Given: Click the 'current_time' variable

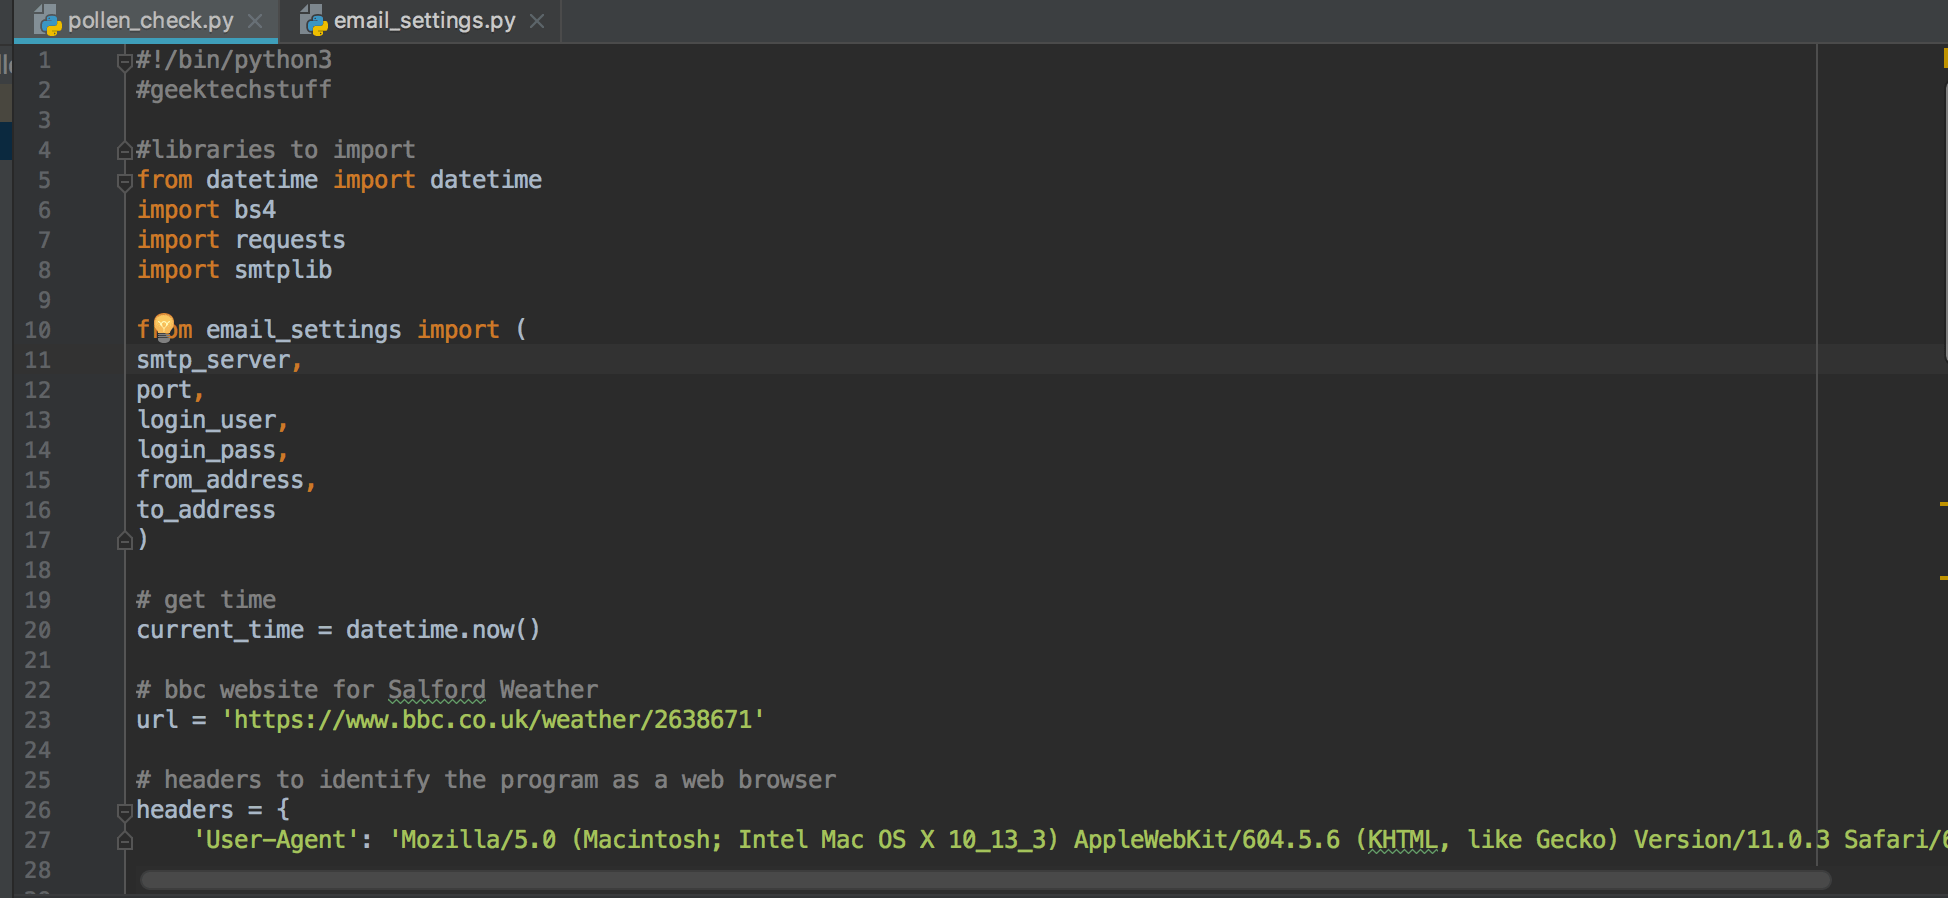Looking at the screenshot, I should click(220, 630).
